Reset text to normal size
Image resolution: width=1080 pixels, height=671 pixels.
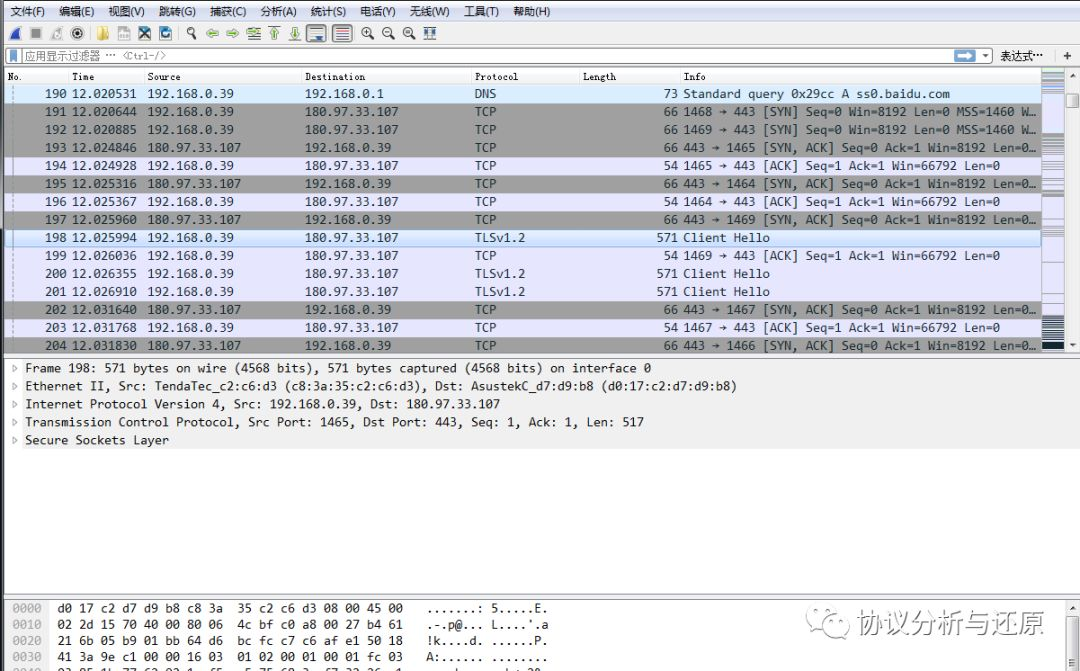(409, 33)
